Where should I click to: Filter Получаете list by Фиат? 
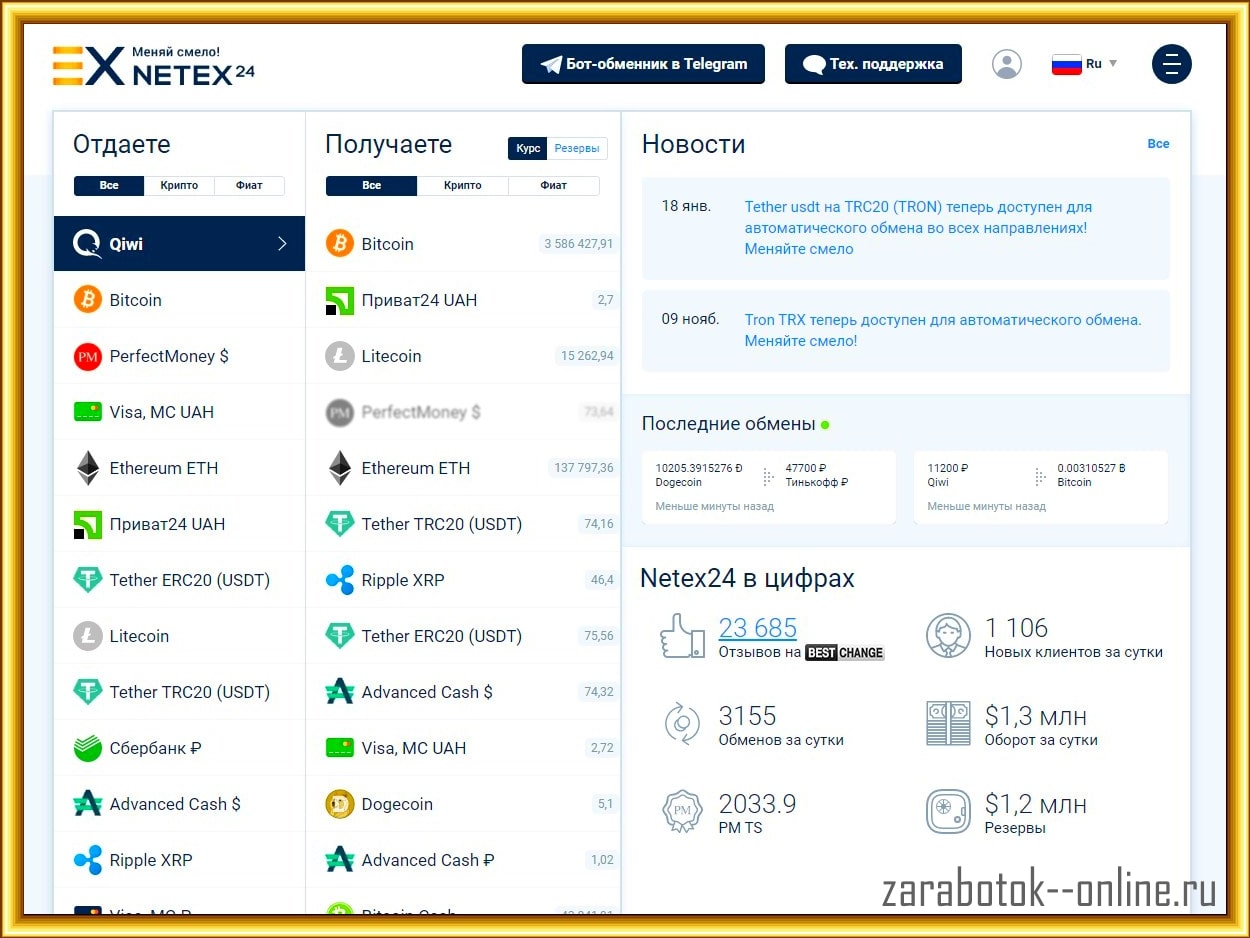click(x=553, y=186)
